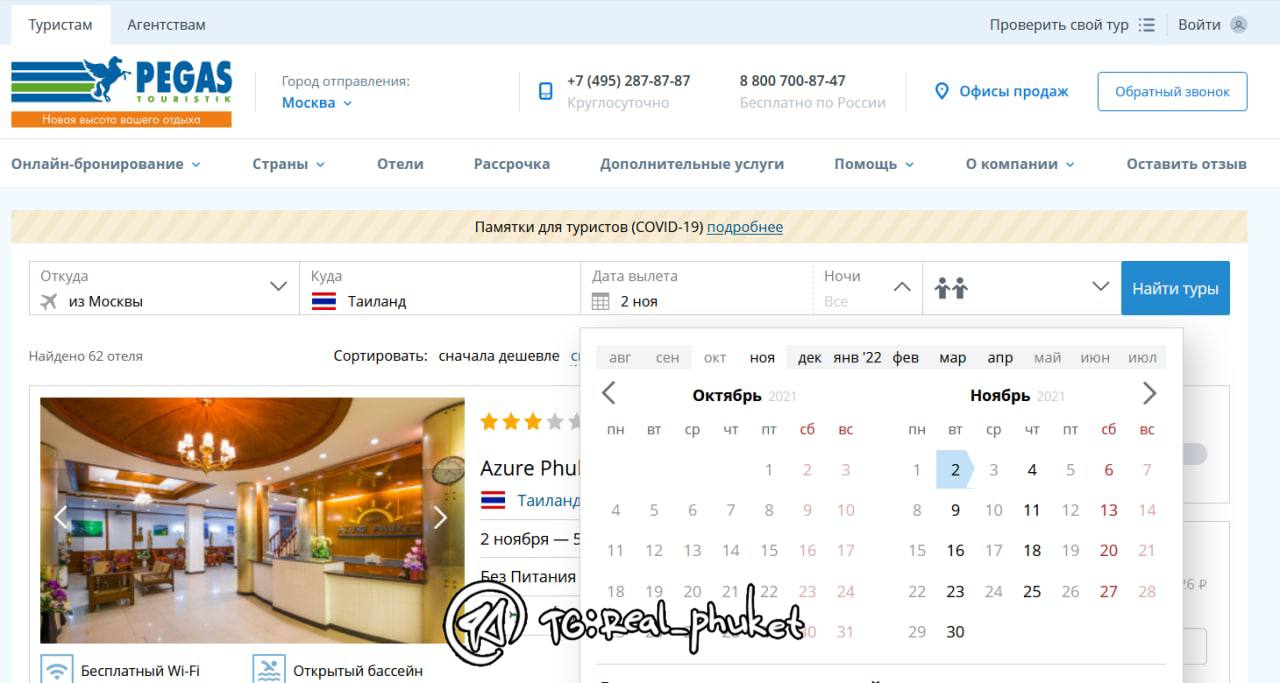Click the two travelers icon in search bar
Image resolution: width=1280 pixels, height=683 pixels.
pyautogui.click(x=951, y=288)
